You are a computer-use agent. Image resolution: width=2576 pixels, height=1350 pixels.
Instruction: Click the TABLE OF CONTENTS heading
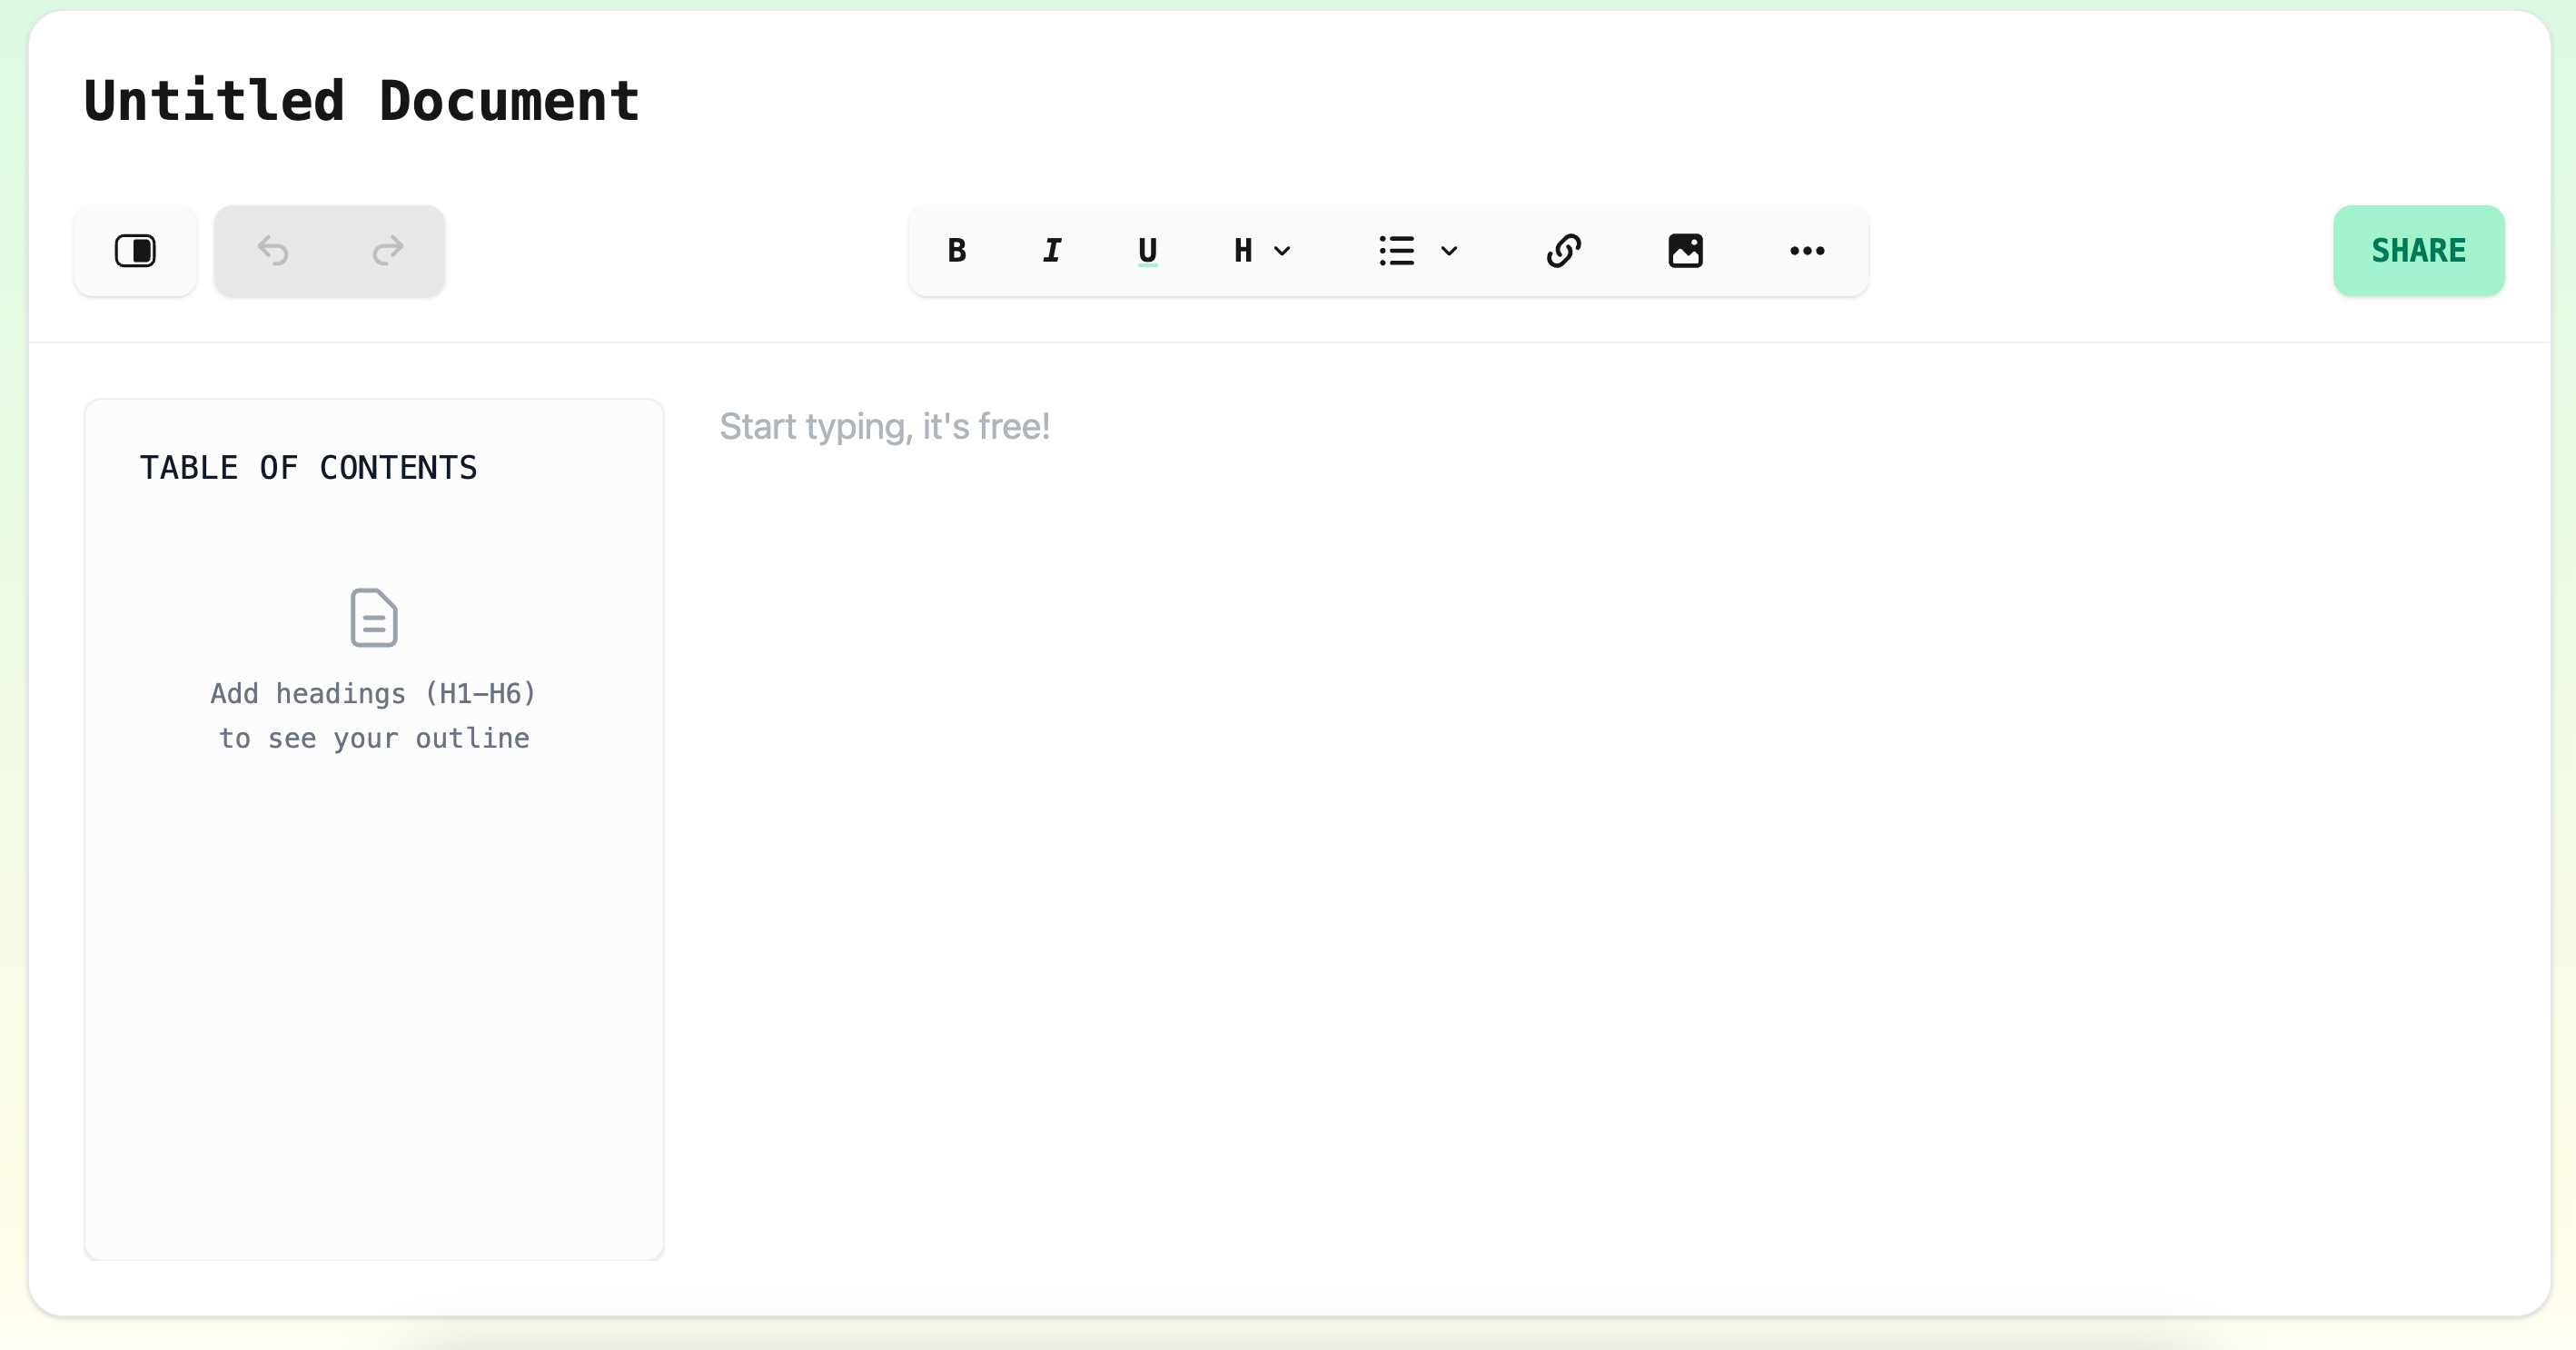click(x=308, y=468)
